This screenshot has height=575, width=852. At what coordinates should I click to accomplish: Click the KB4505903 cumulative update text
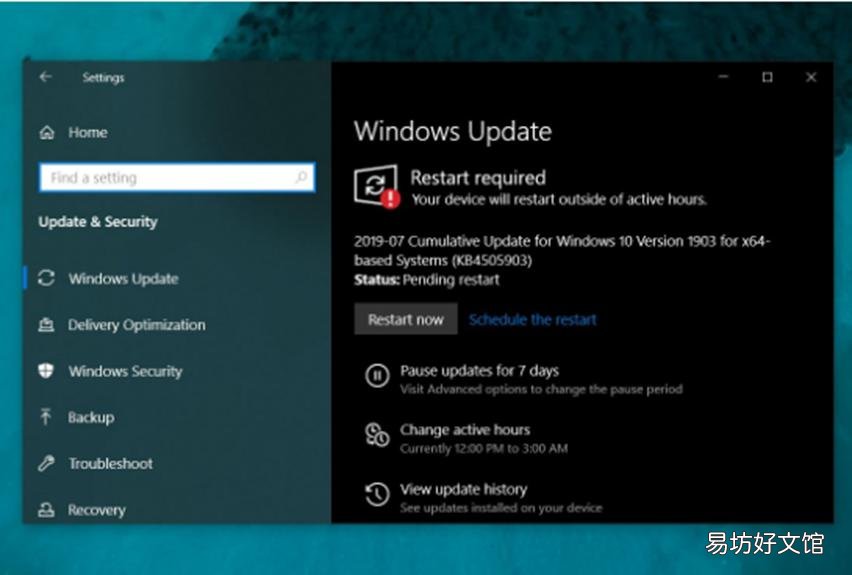562,251
